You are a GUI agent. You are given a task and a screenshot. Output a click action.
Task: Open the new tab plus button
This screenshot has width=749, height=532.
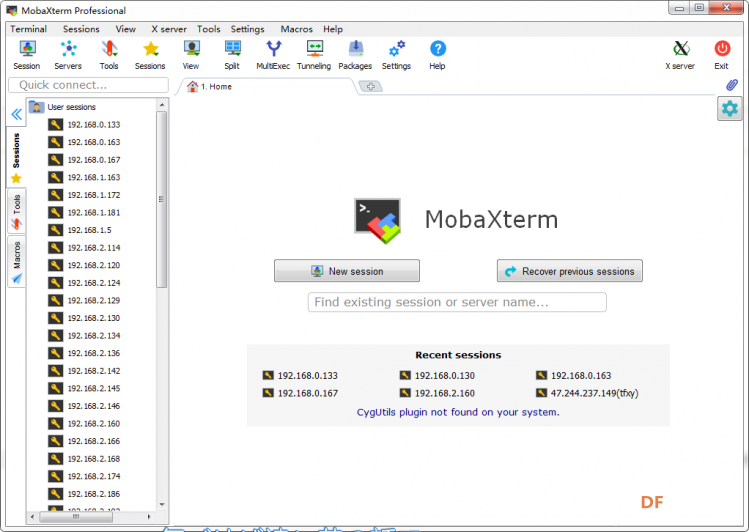pyautogui.click(x=370, y=86)
